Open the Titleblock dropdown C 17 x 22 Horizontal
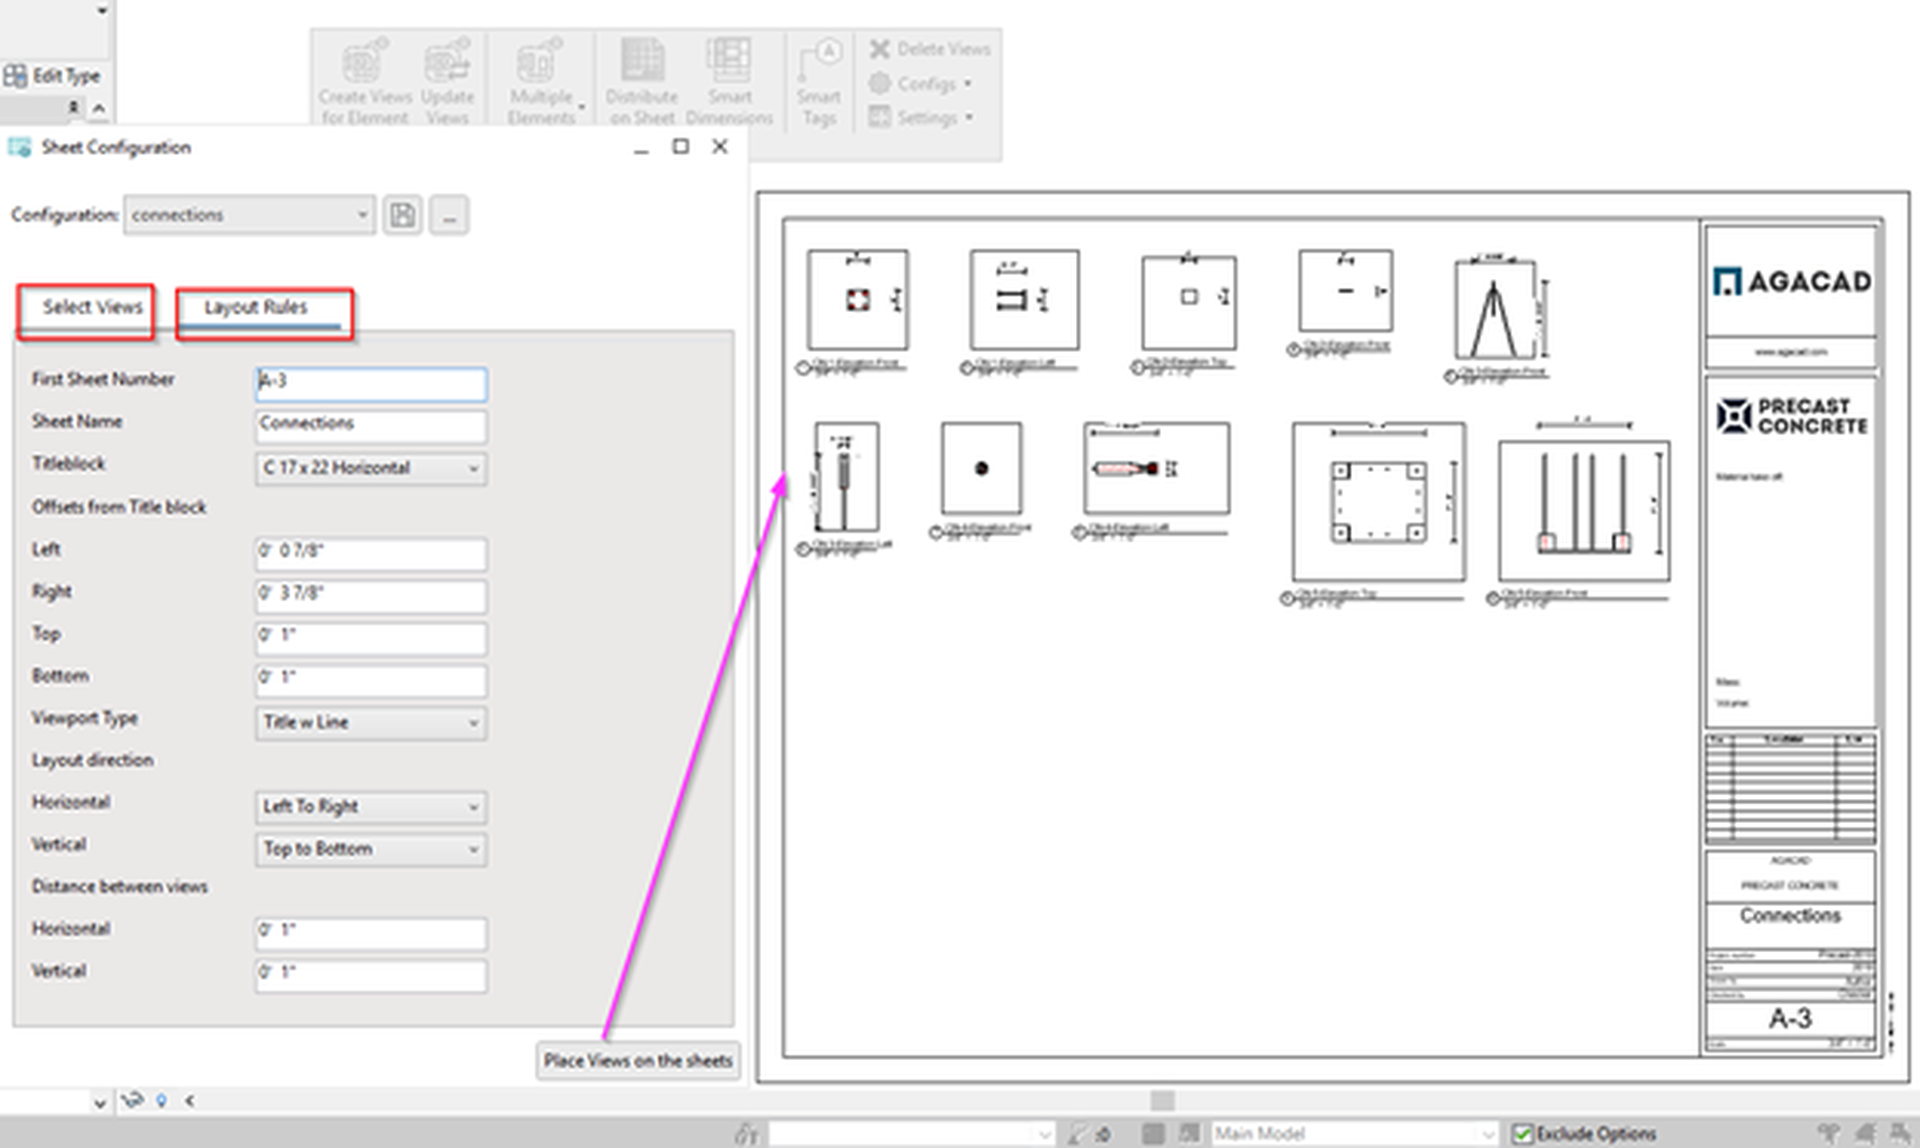Image resolution: width=1920 pixels, height=1148 pixels. coord(370,468)
